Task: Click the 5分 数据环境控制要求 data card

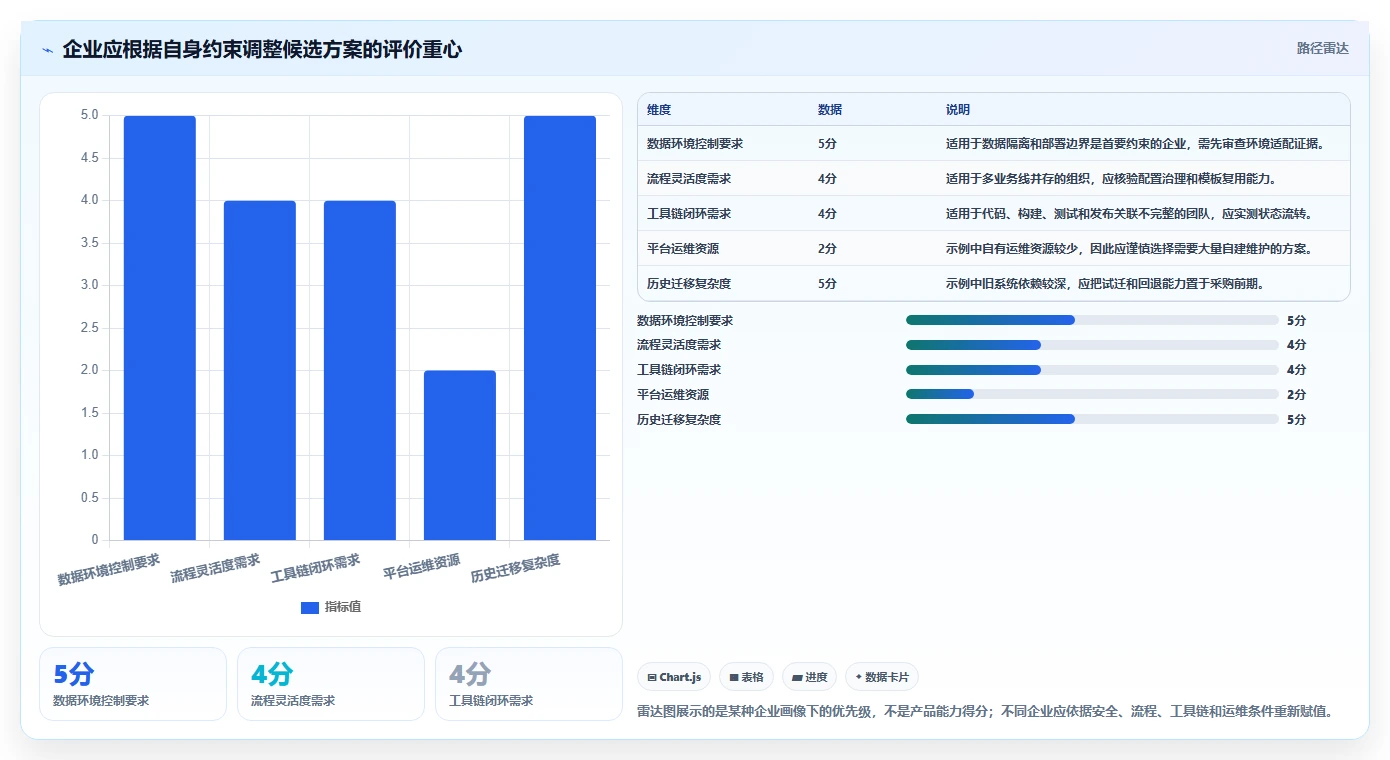Action: pos(133,684)
